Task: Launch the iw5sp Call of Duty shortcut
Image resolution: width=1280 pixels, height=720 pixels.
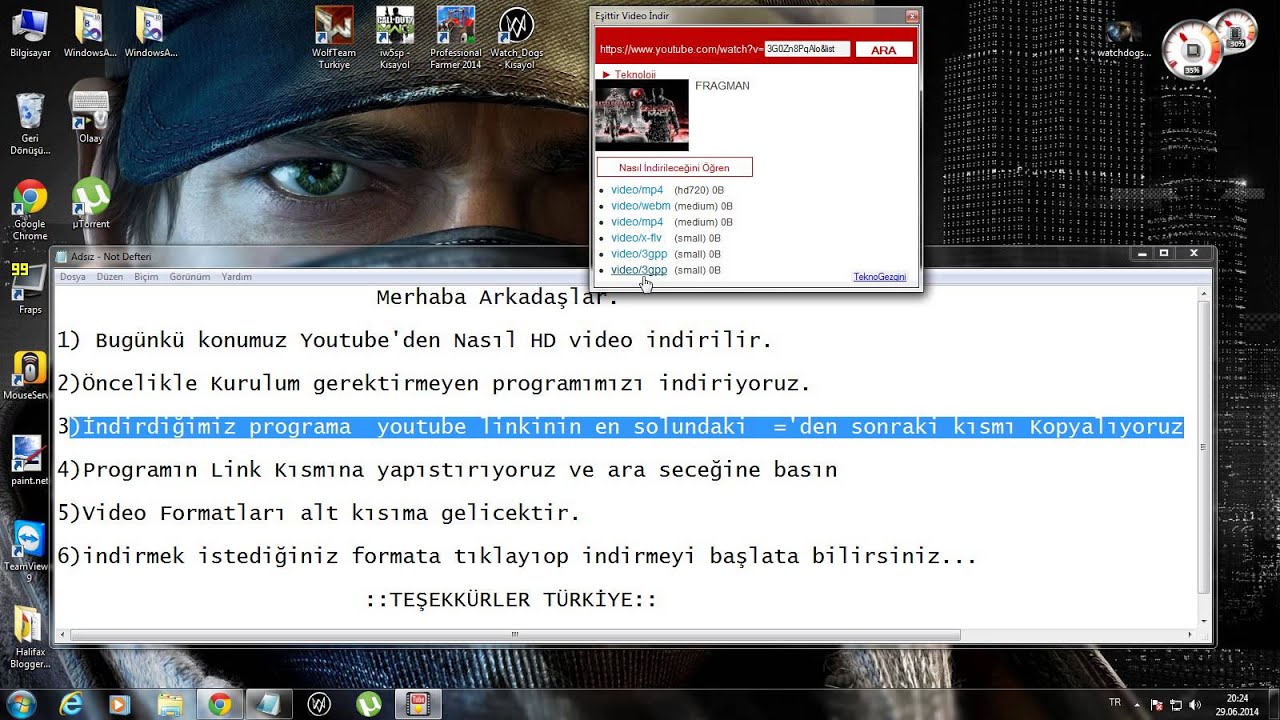Action: pos(395,38)
